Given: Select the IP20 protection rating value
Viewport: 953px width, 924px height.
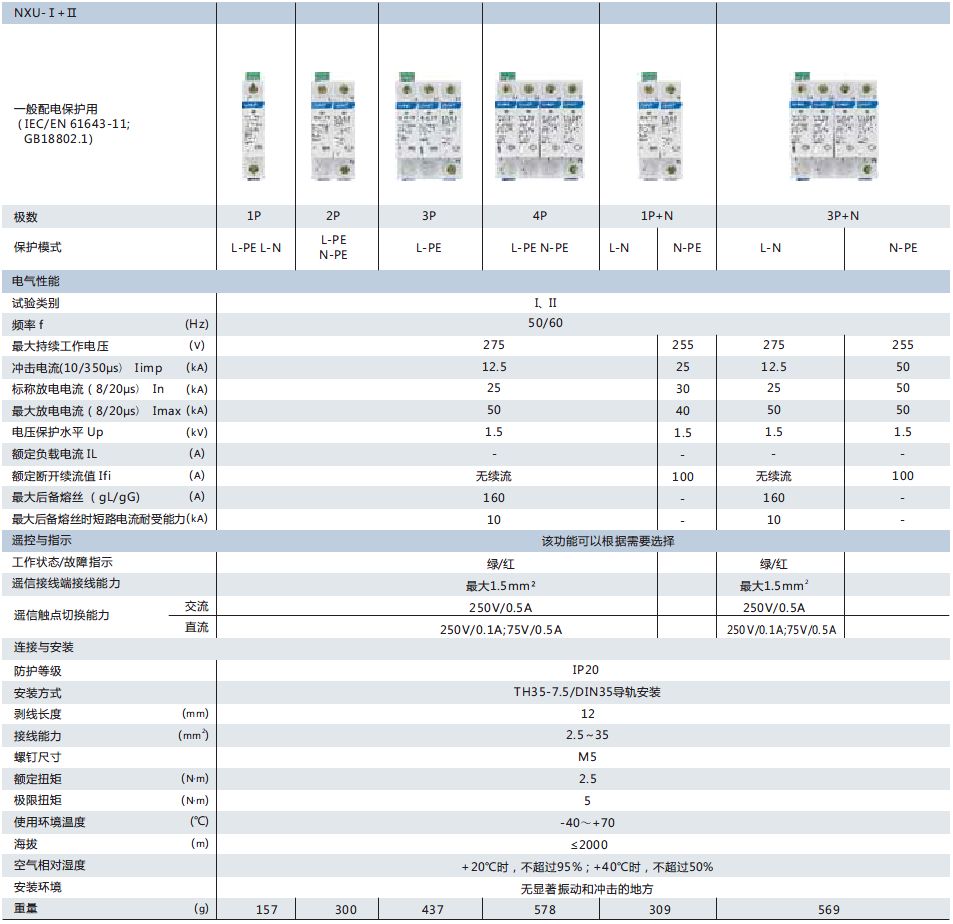Looking at the screenshot, I should (x=585, y=670).
